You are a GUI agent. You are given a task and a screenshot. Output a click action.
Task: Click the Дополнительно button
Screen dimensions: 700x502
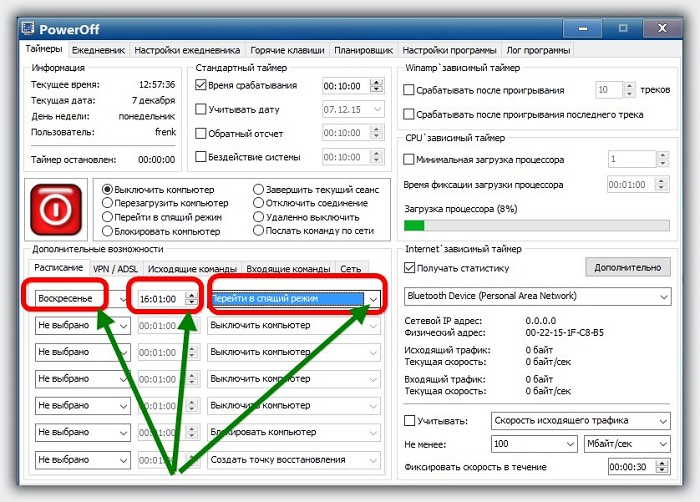click(x=627, y=268)
